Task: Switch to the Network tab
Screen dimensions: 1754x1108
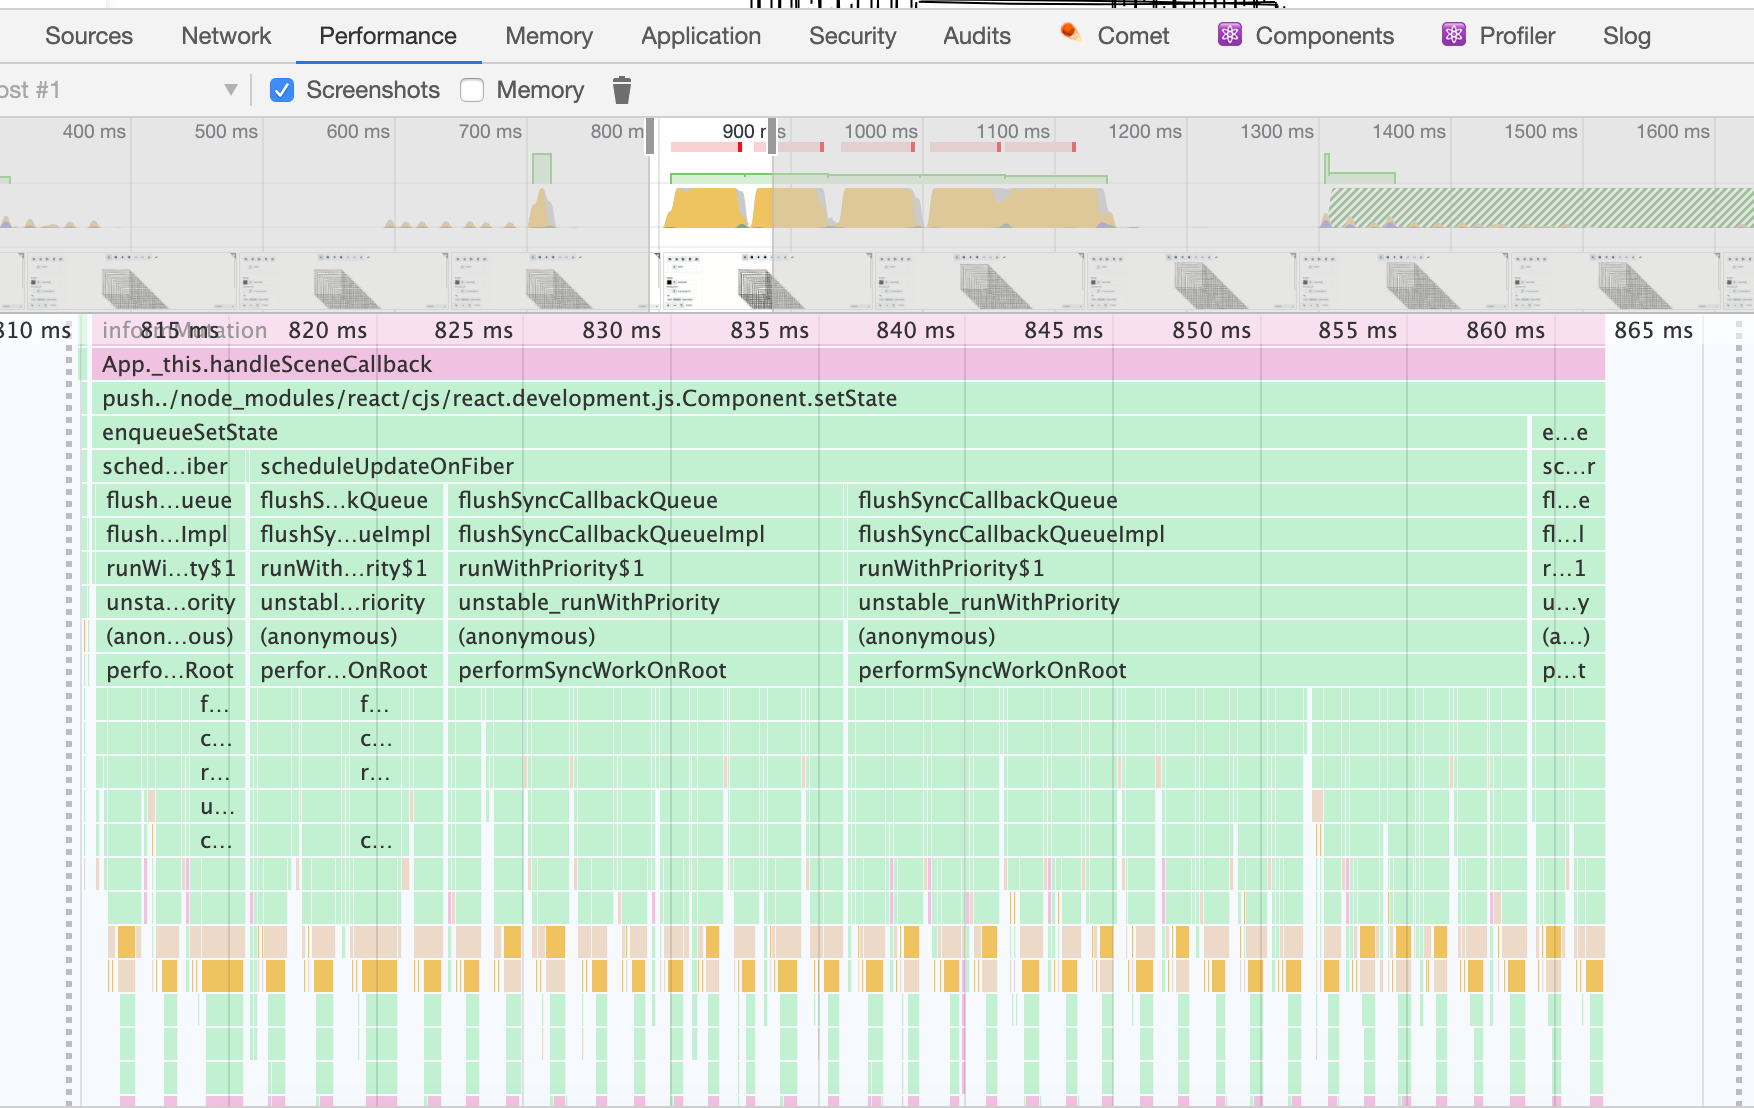Action: (226, 36)
